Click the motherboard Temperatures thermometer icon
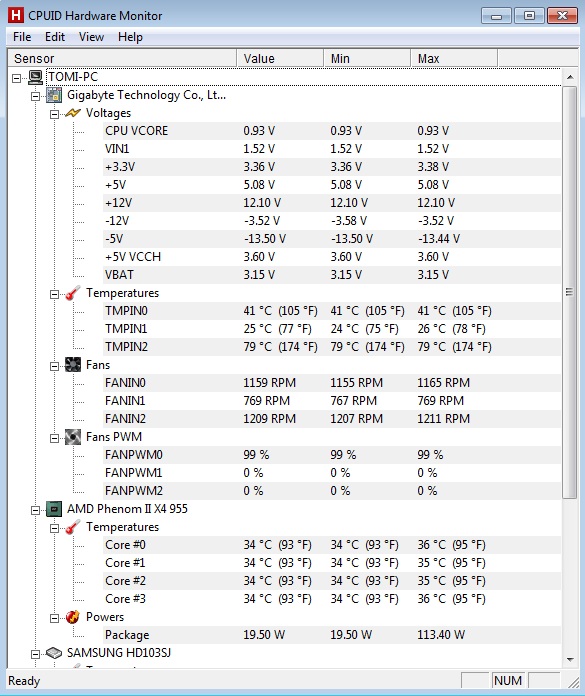 click(x=73, y=293)
